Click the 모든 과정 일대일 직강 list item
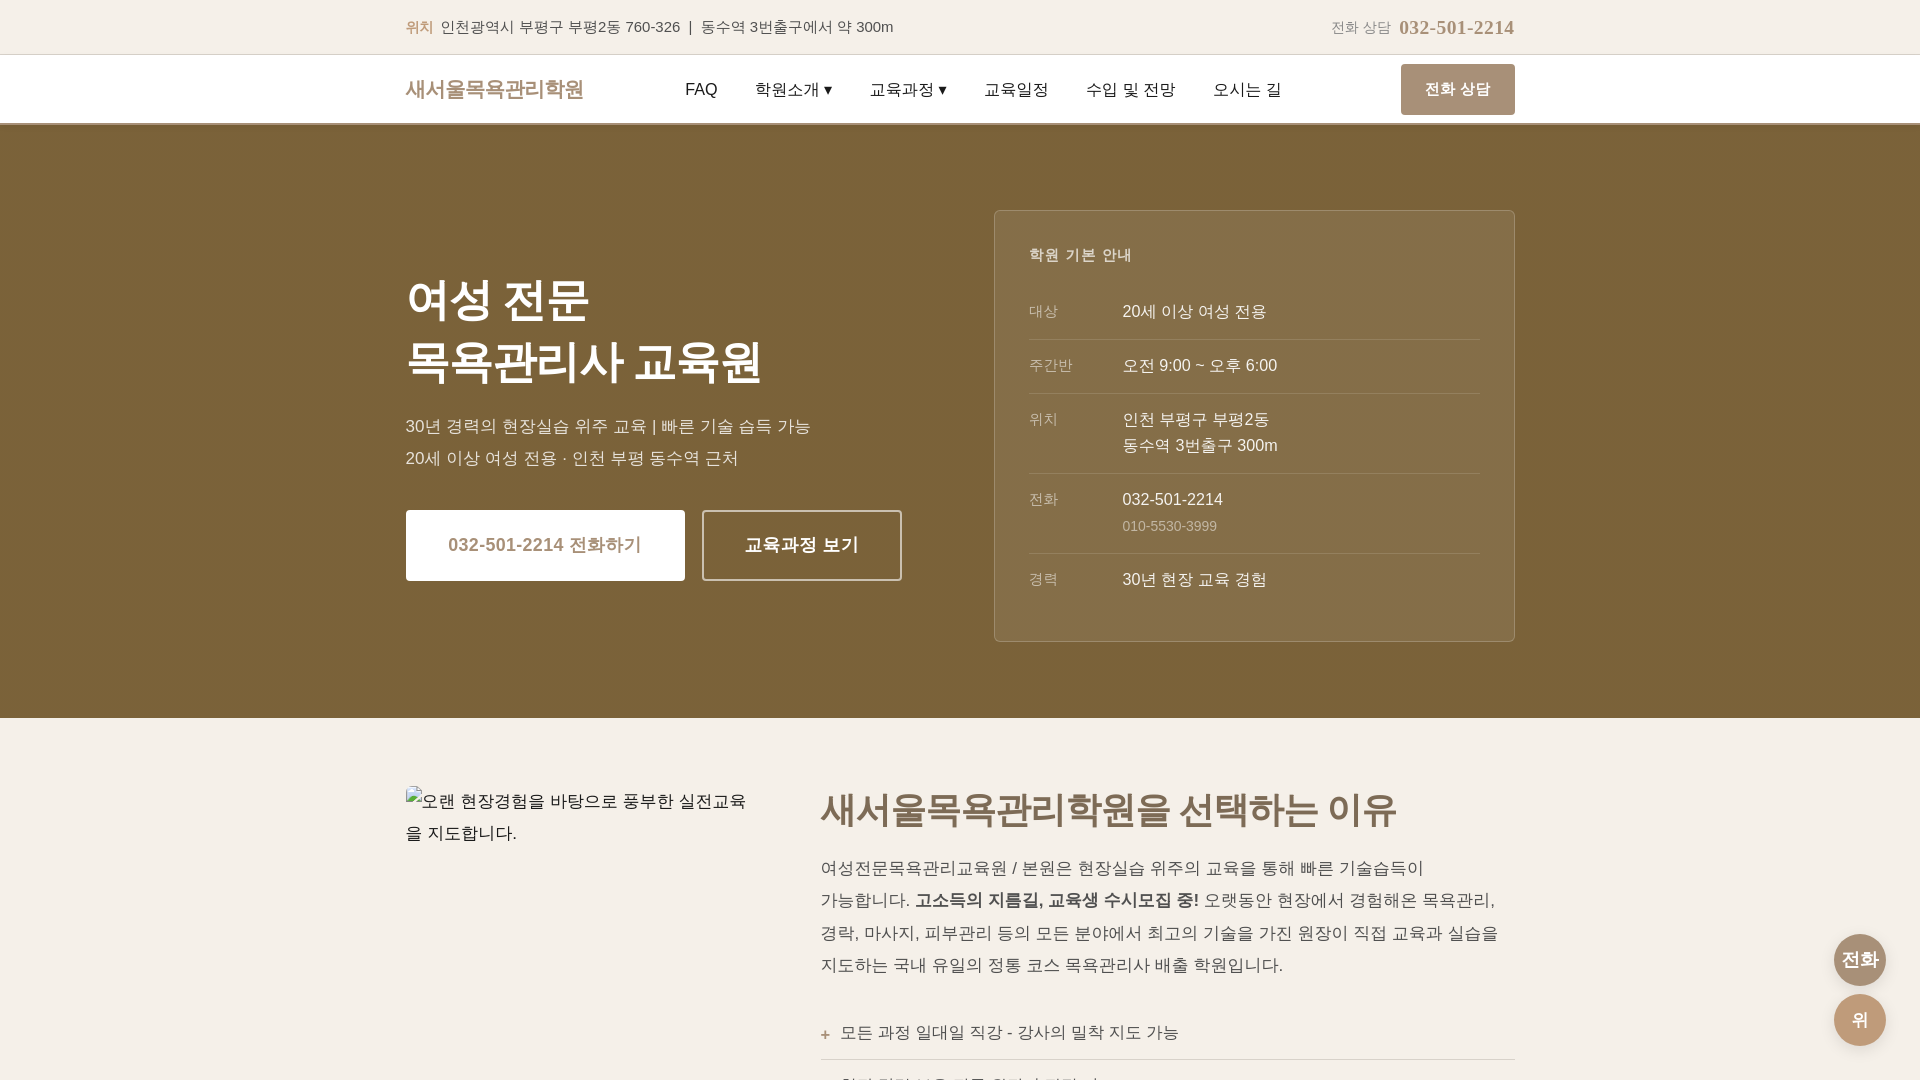Image resolution: width=1920 pixels, height=1080 pixels. coord(1009,1033)
